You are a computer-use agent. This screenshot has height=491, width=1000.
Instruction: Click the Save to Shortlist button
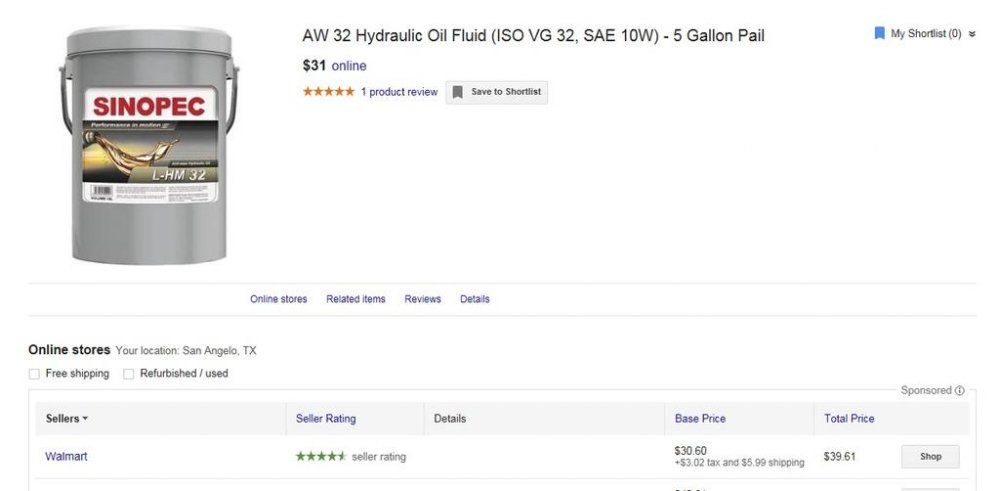[x=496, y=92]
